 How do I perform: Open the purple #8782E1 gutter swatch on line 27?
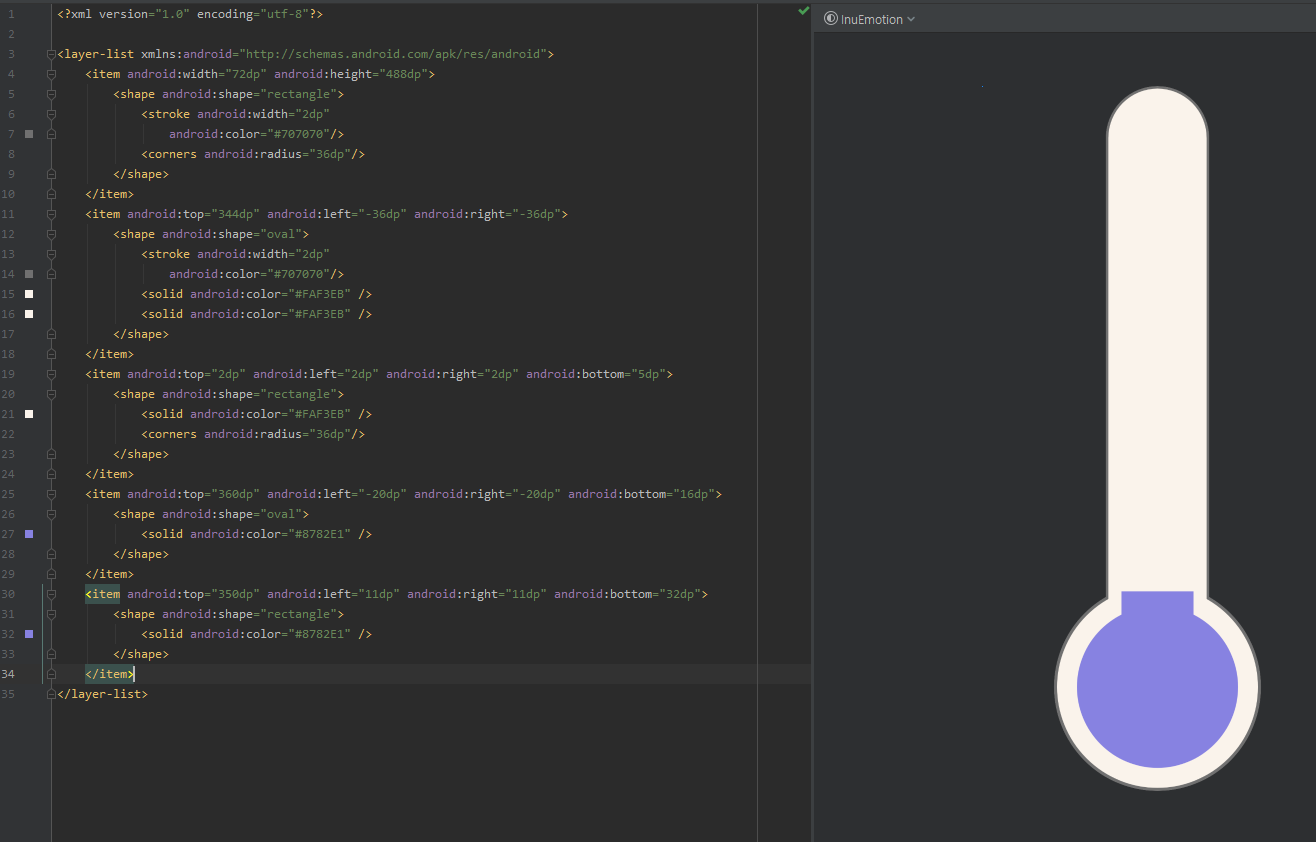[x=29, y=534]
